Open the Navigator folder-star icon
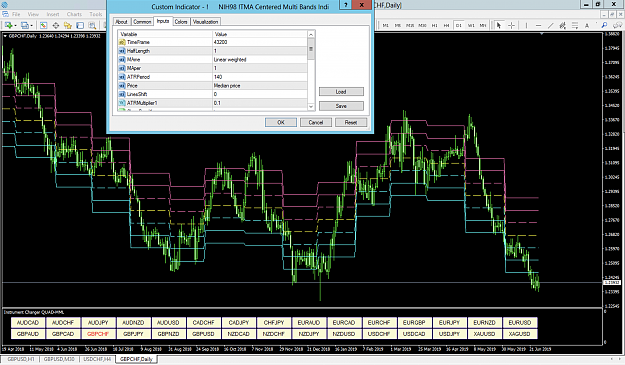 (x=67, y=26)
